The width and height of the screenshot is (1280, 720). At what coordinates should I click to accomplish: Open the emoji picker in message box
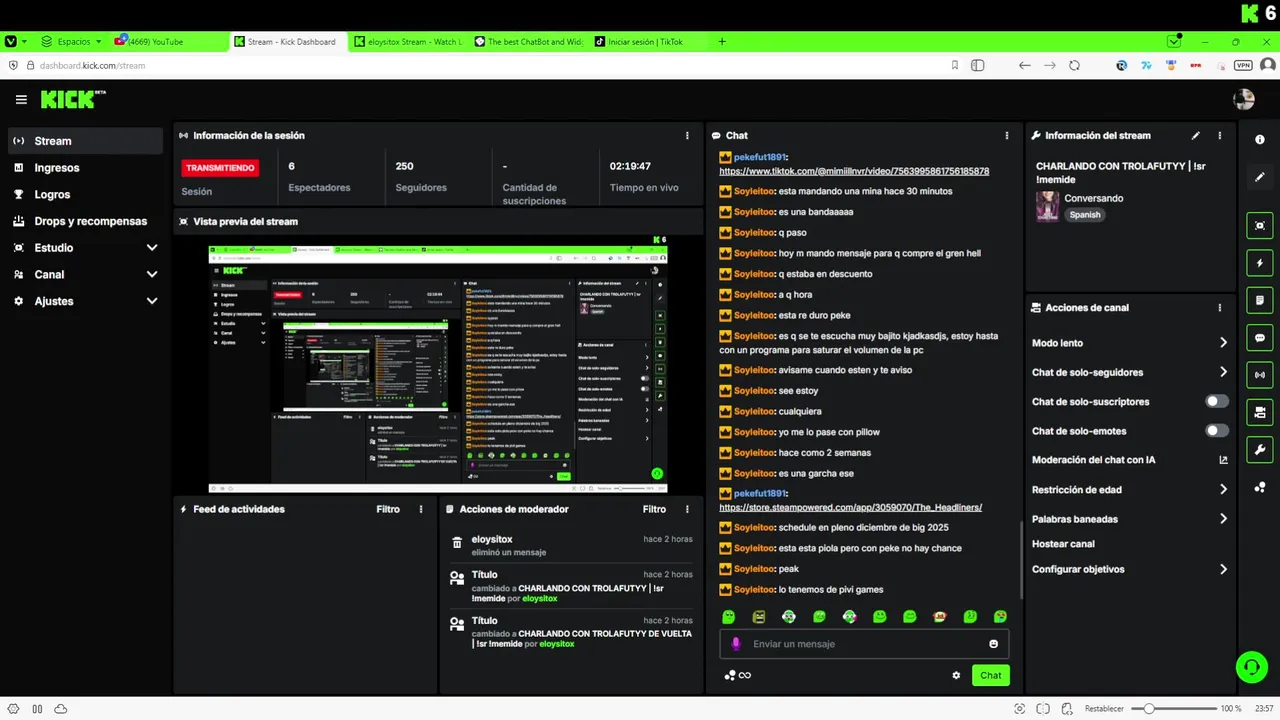(993, 644)
